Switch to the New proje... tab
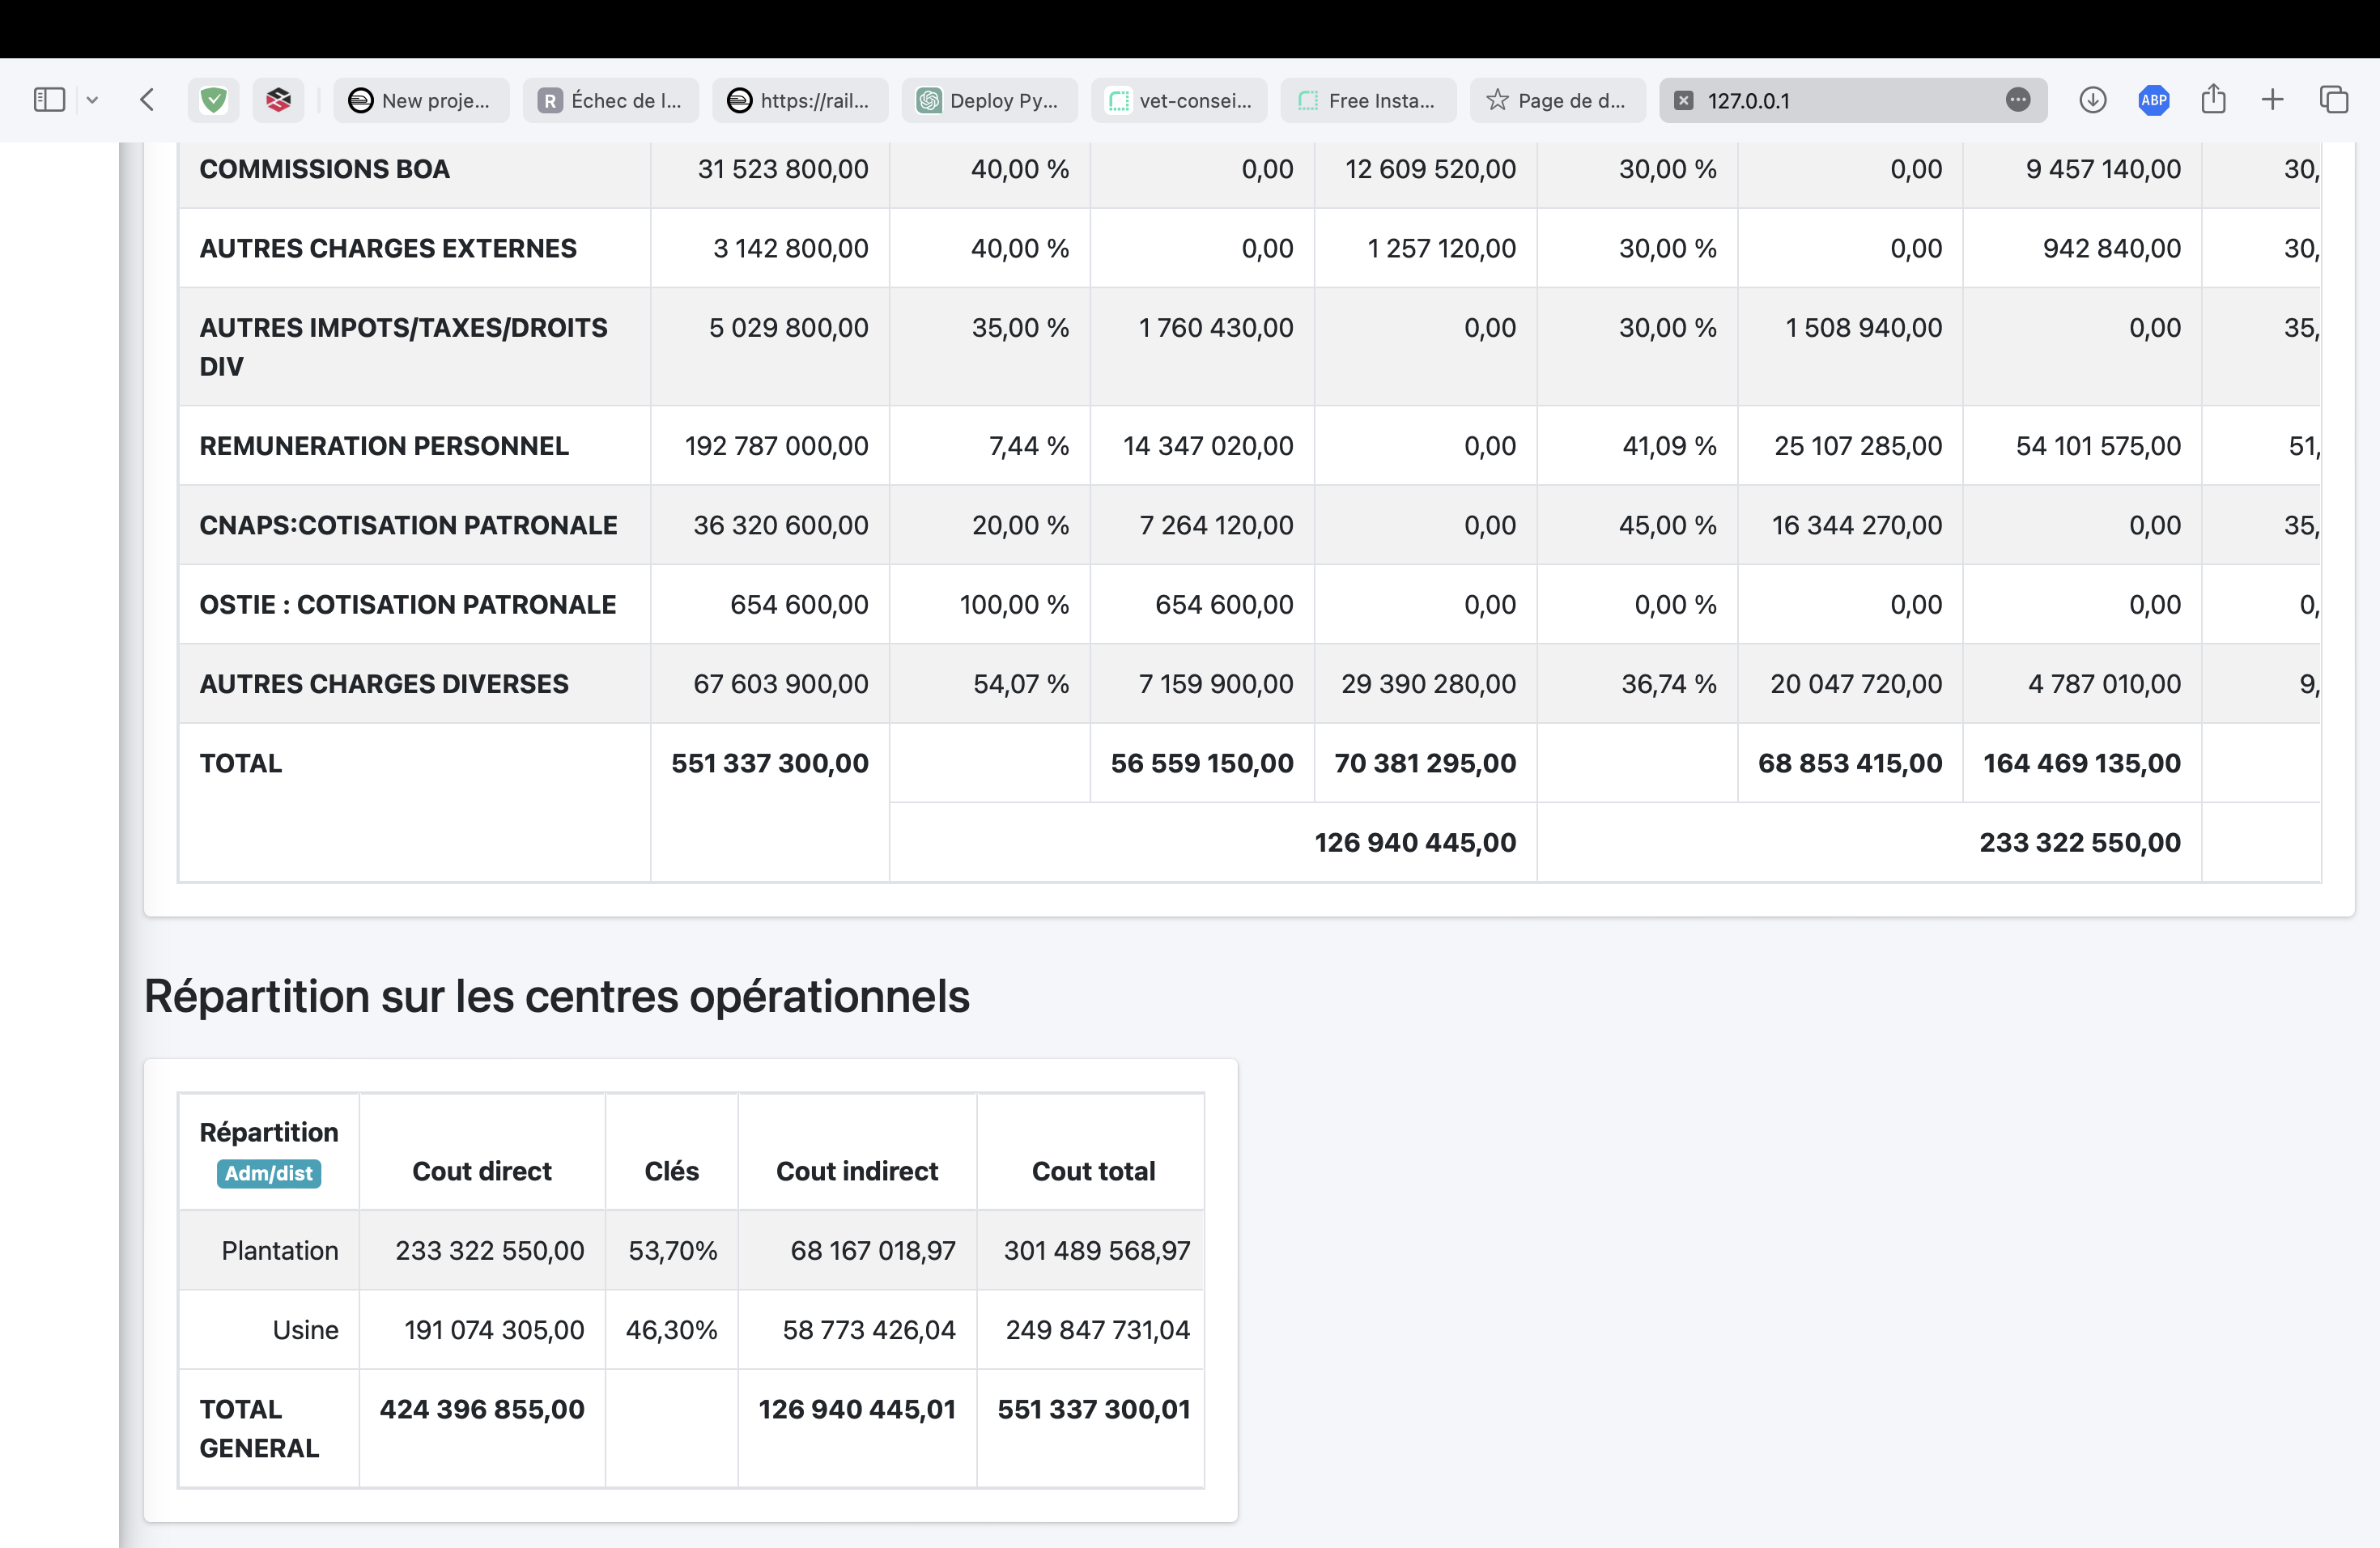Viewport: 2380px width, 1548px height. 421,101
